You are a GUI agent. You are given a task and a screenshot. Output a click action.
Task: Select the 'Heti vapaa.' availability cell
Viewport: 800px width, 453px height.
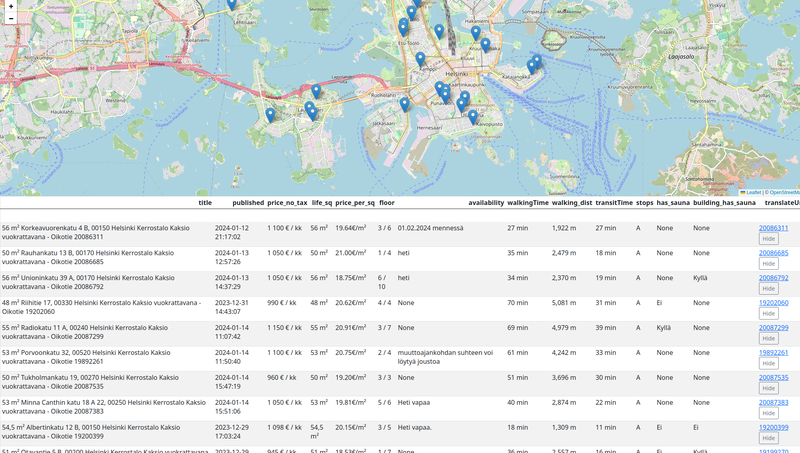415,427
